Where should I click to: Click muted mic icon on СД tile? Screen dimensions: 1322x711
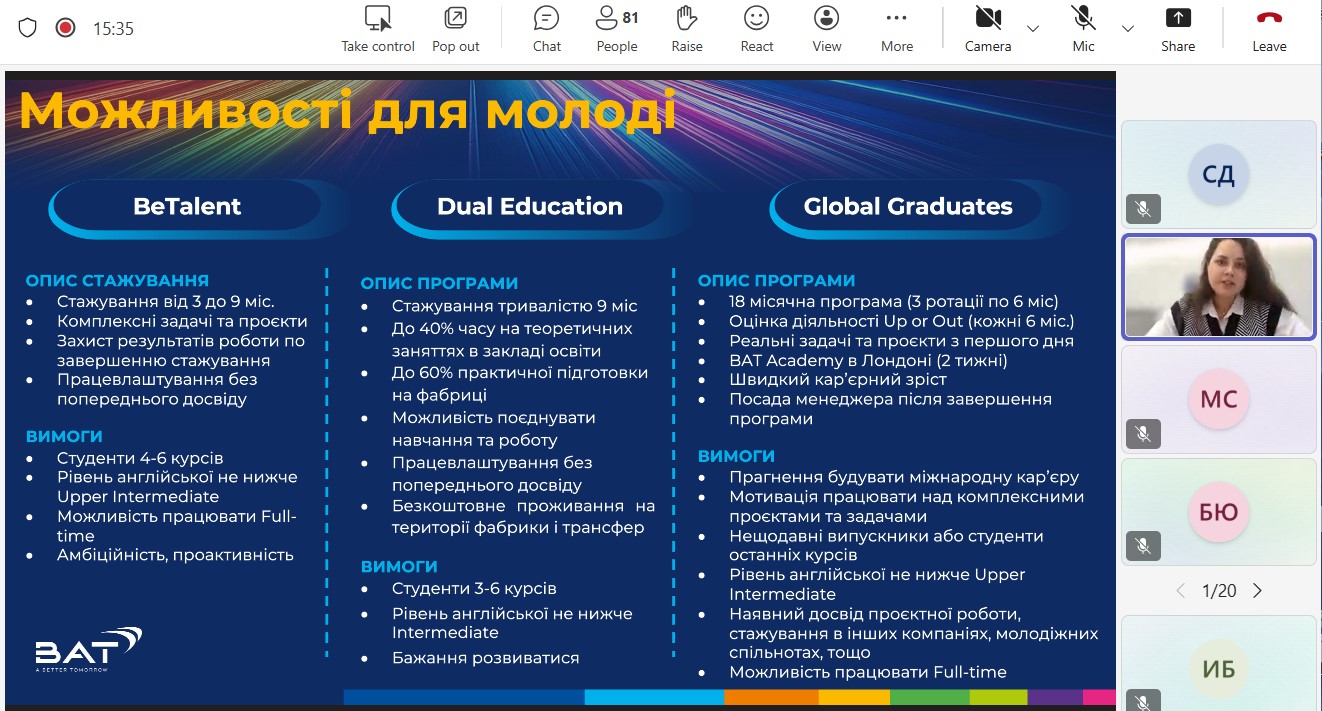point(1143,208)
